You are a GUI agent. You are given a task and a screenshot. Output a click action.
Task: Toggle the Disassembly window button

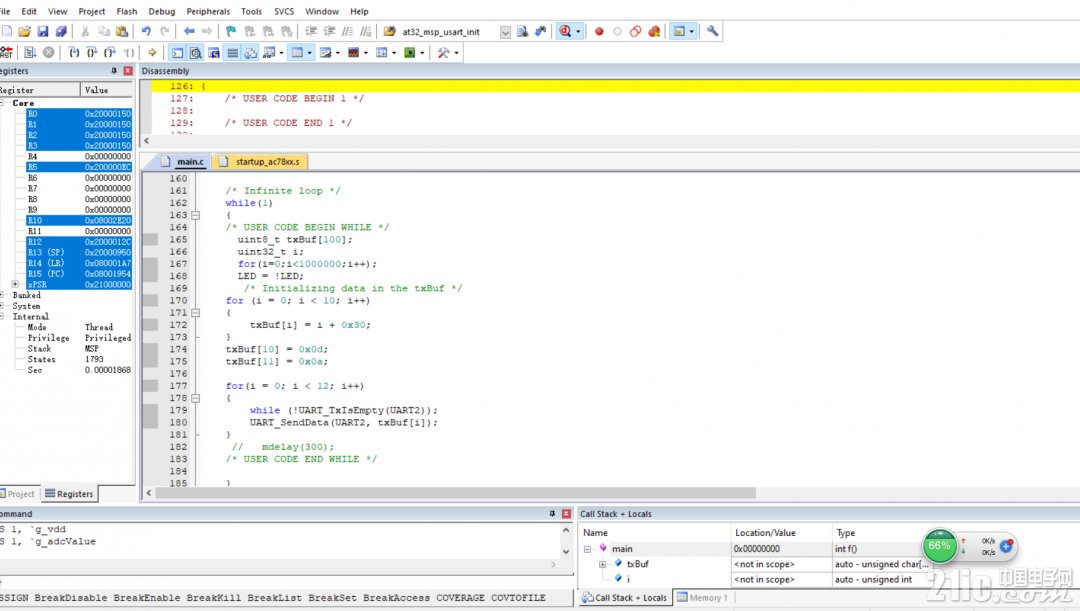tap(196, 52)
